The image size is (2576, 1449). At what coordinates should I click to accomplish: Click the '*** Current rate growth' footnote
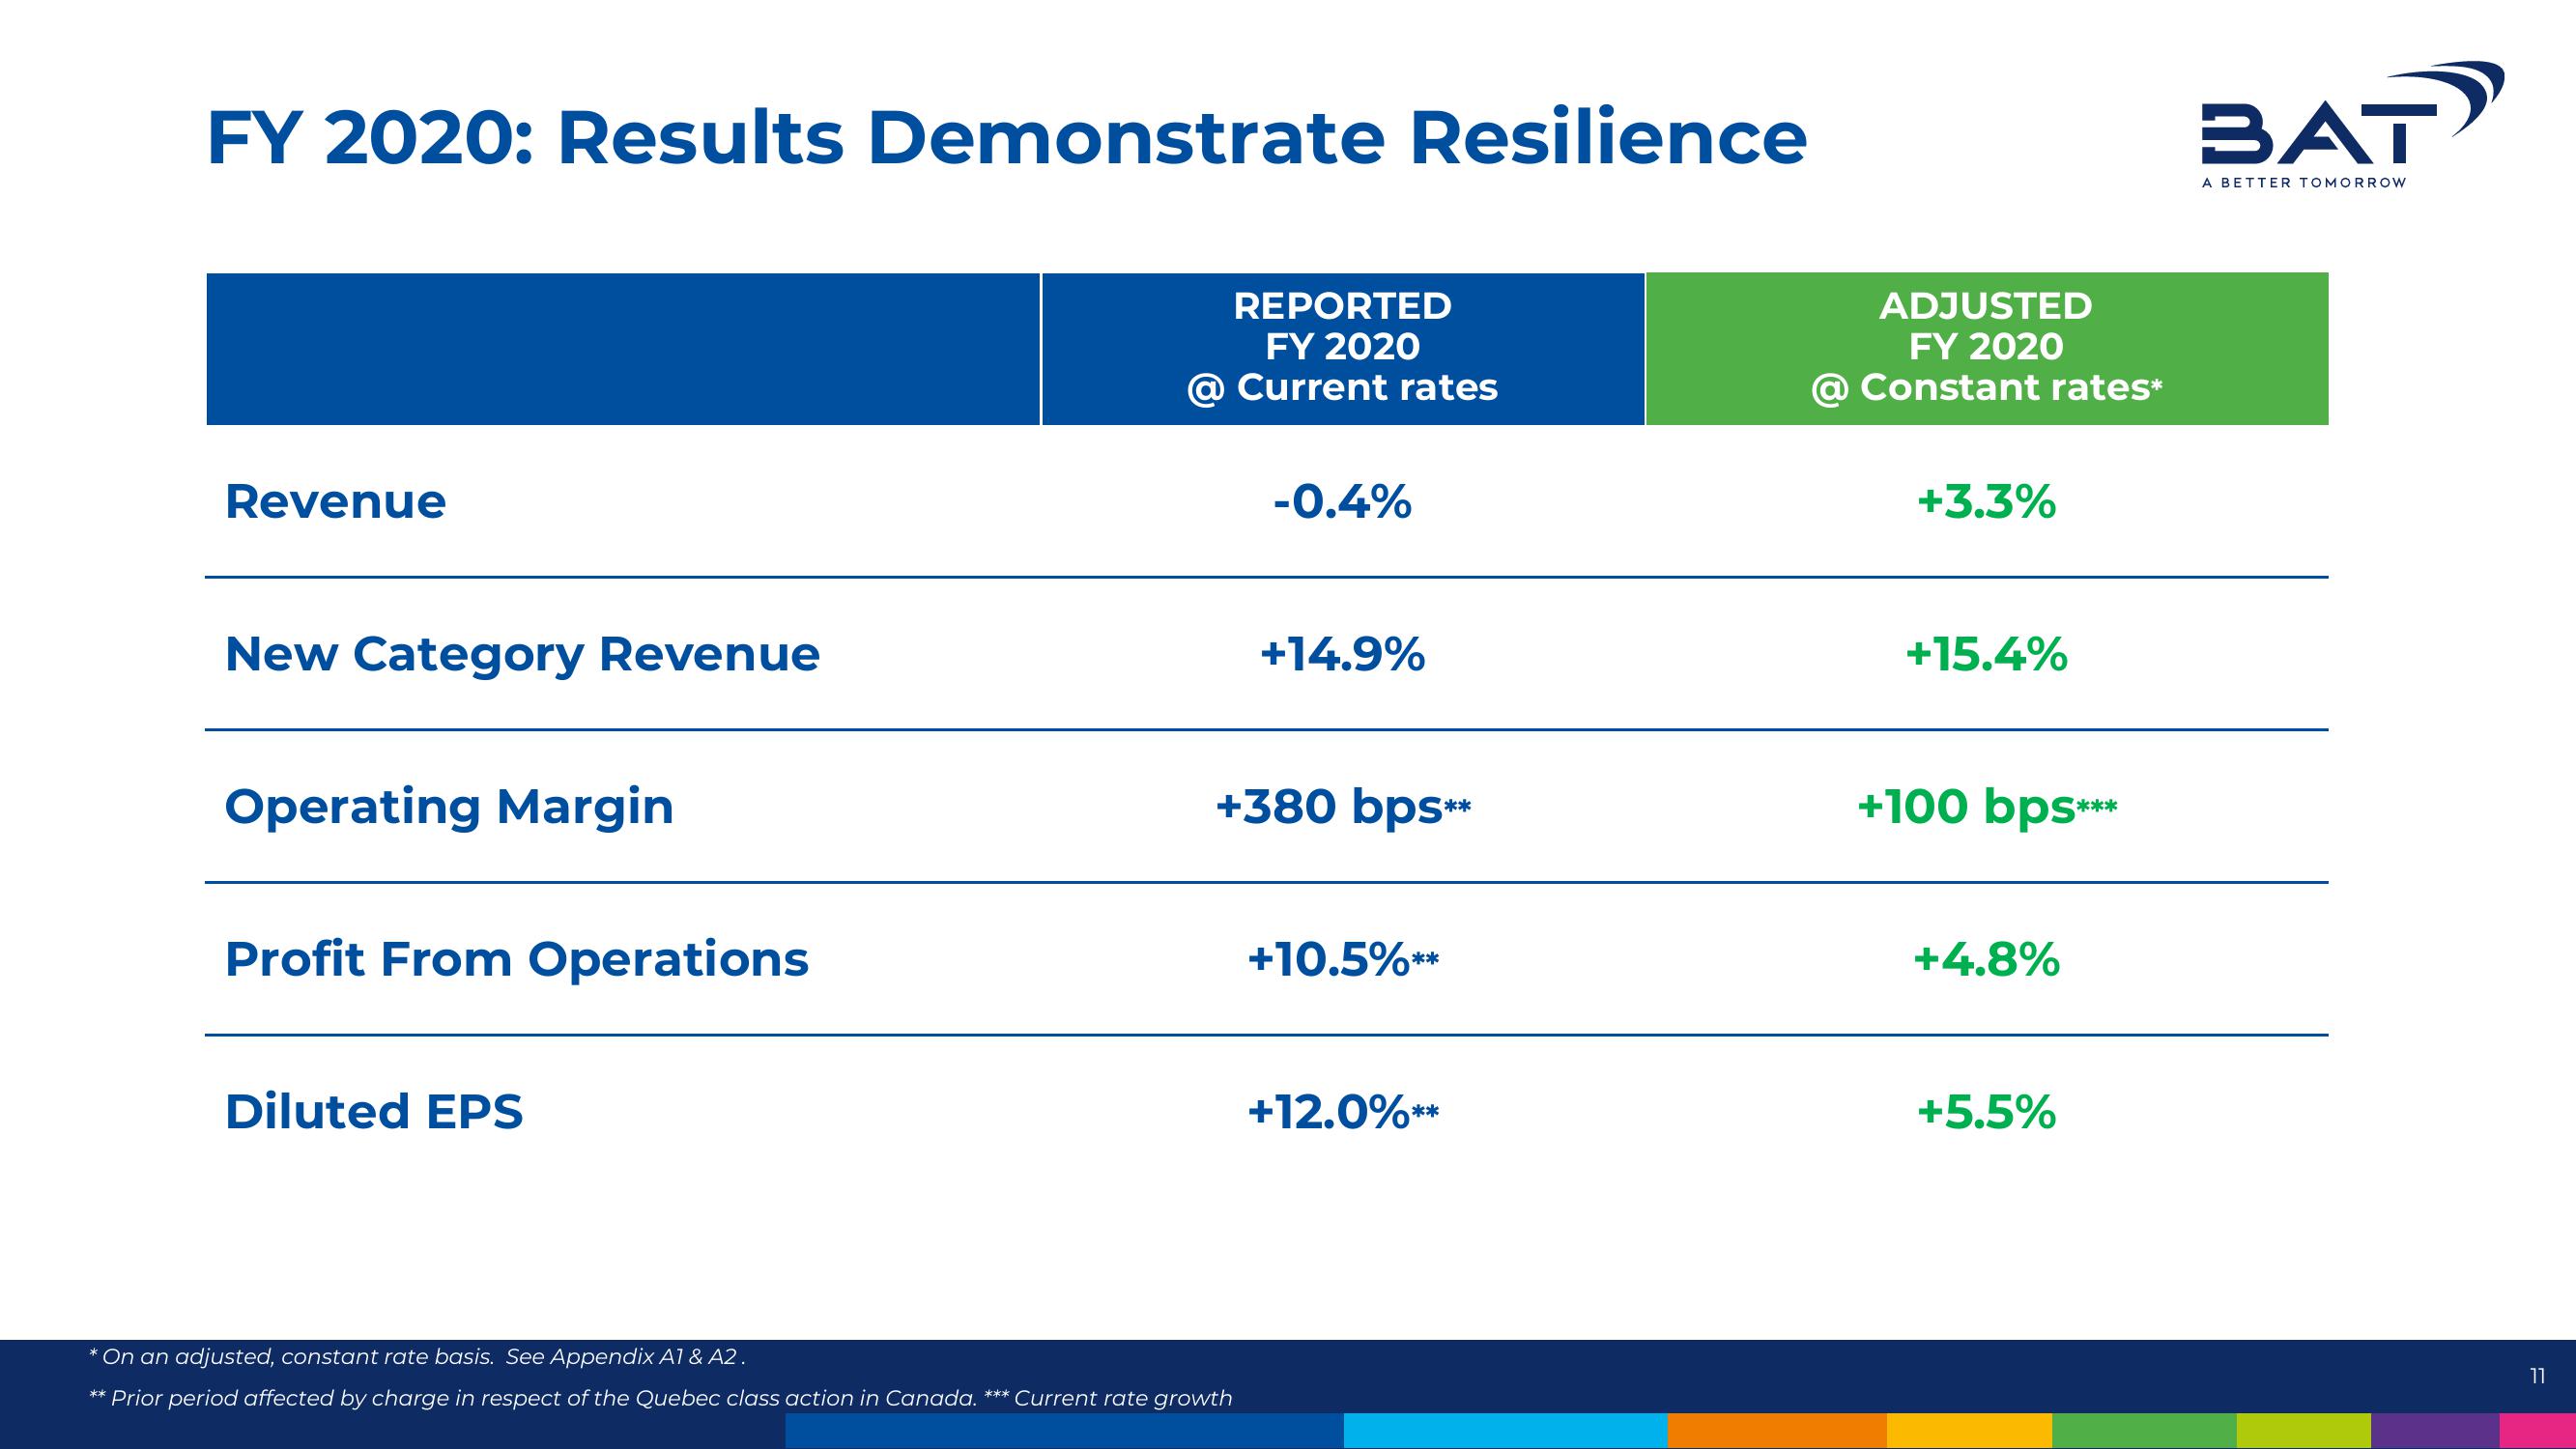pyautogui.click(x=1108, y=1398)
